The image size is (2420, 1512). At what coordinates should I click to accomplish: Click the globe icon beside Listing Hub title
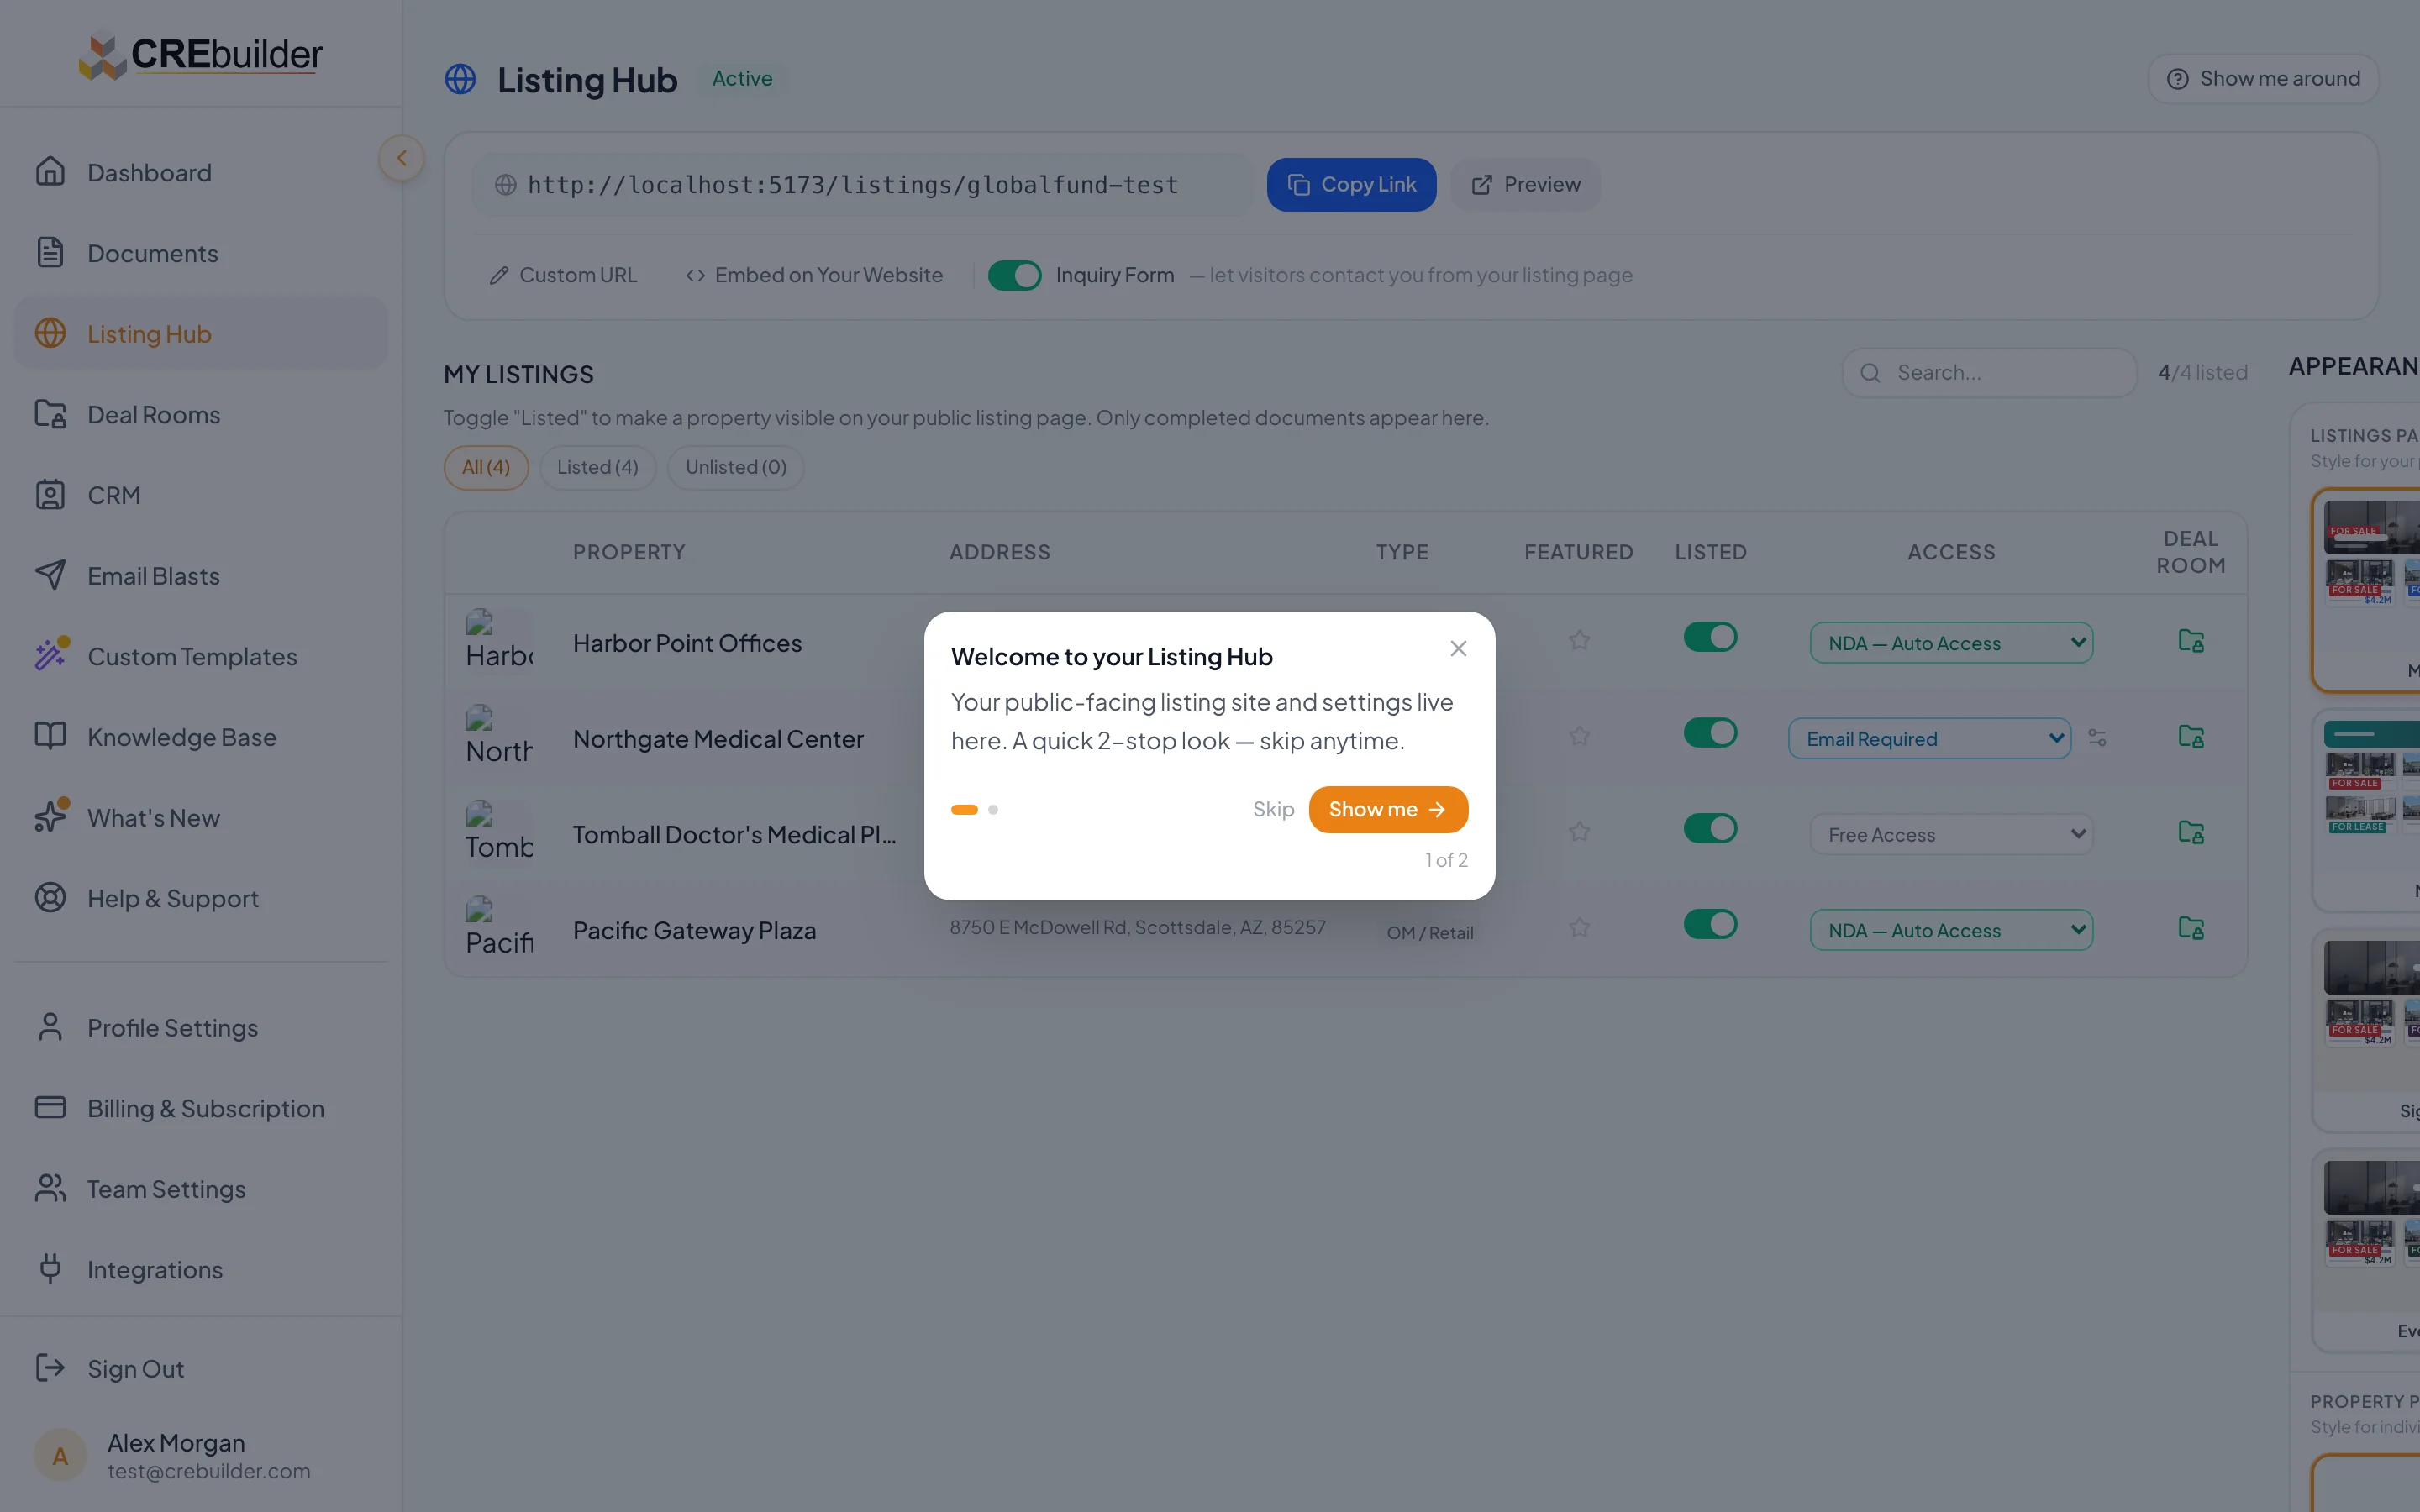tap(460, 79)
